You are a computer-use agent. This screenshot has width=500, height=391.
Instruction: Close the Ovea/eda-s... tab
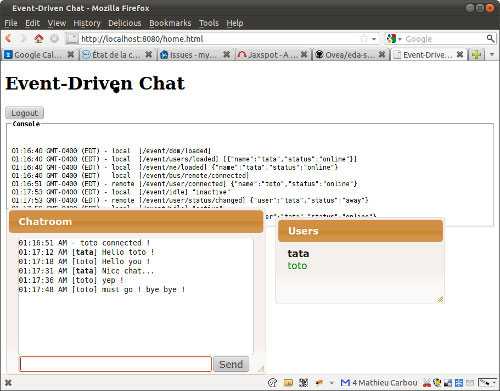[x=382, y=54]
